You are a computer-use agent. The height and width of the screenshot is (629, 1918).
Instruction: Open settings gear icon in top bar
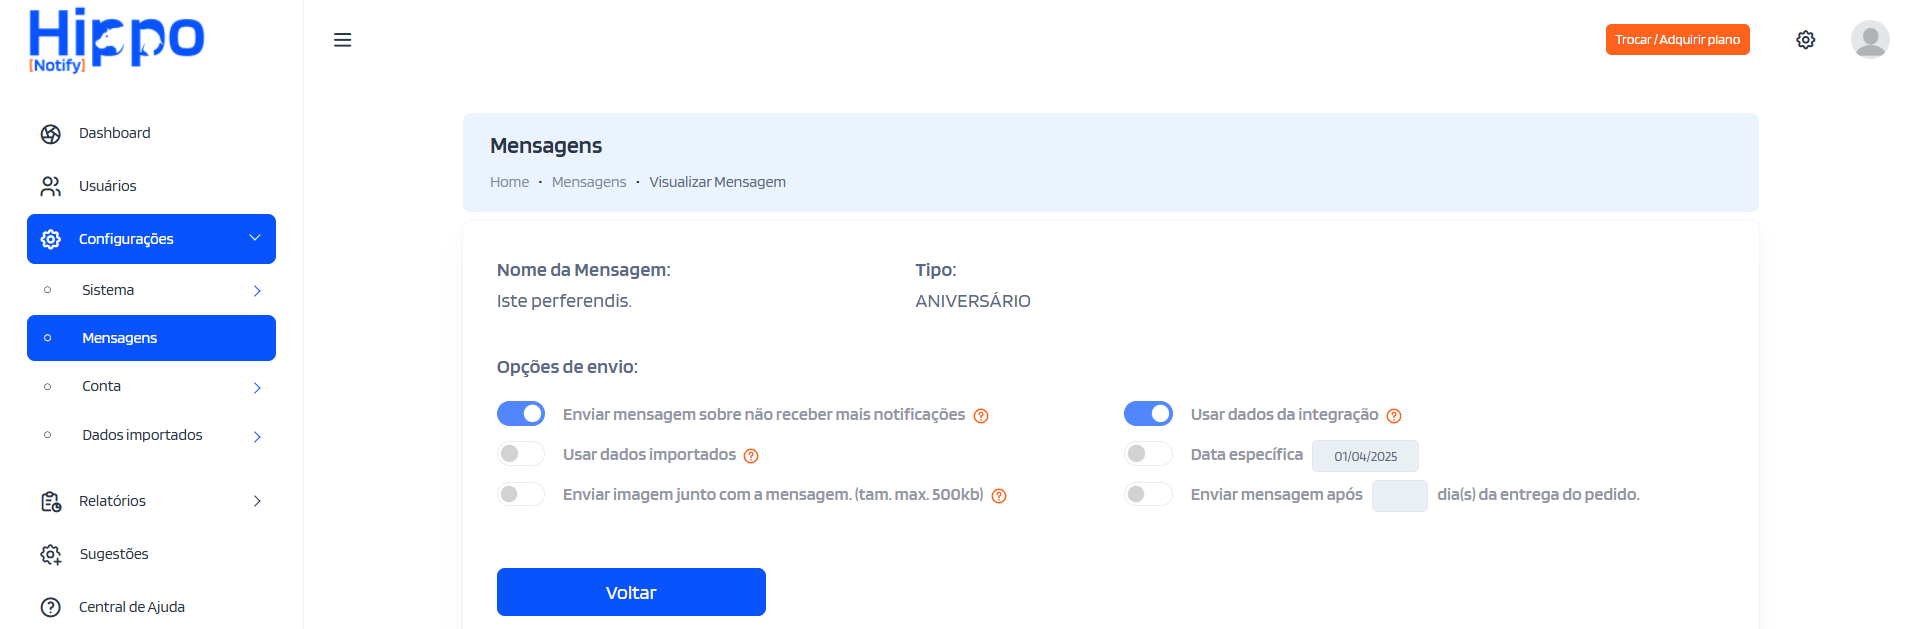click(x=1805, y=40)
